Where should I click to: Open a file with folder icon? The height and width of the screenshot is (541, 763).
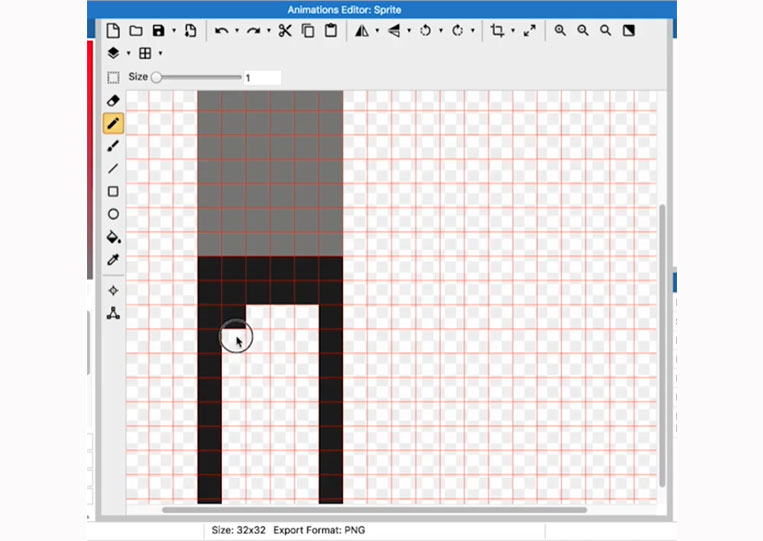click(136, 31)
